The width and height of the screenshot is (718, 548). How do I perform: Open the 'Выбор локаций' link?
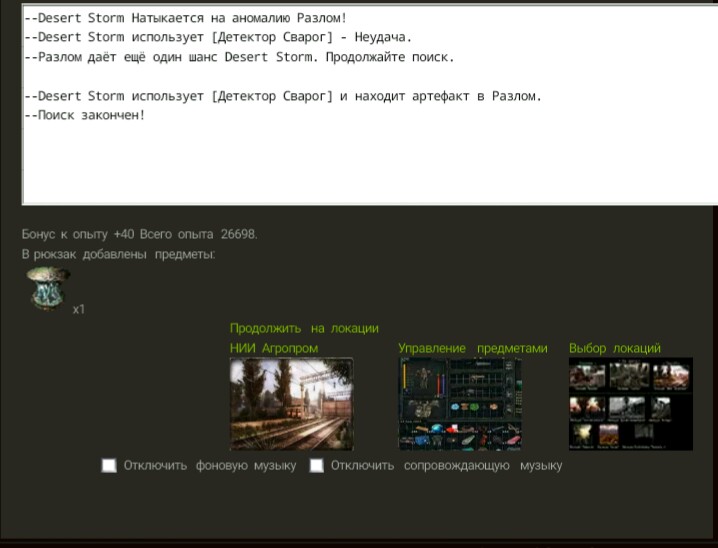pos(615,348)
